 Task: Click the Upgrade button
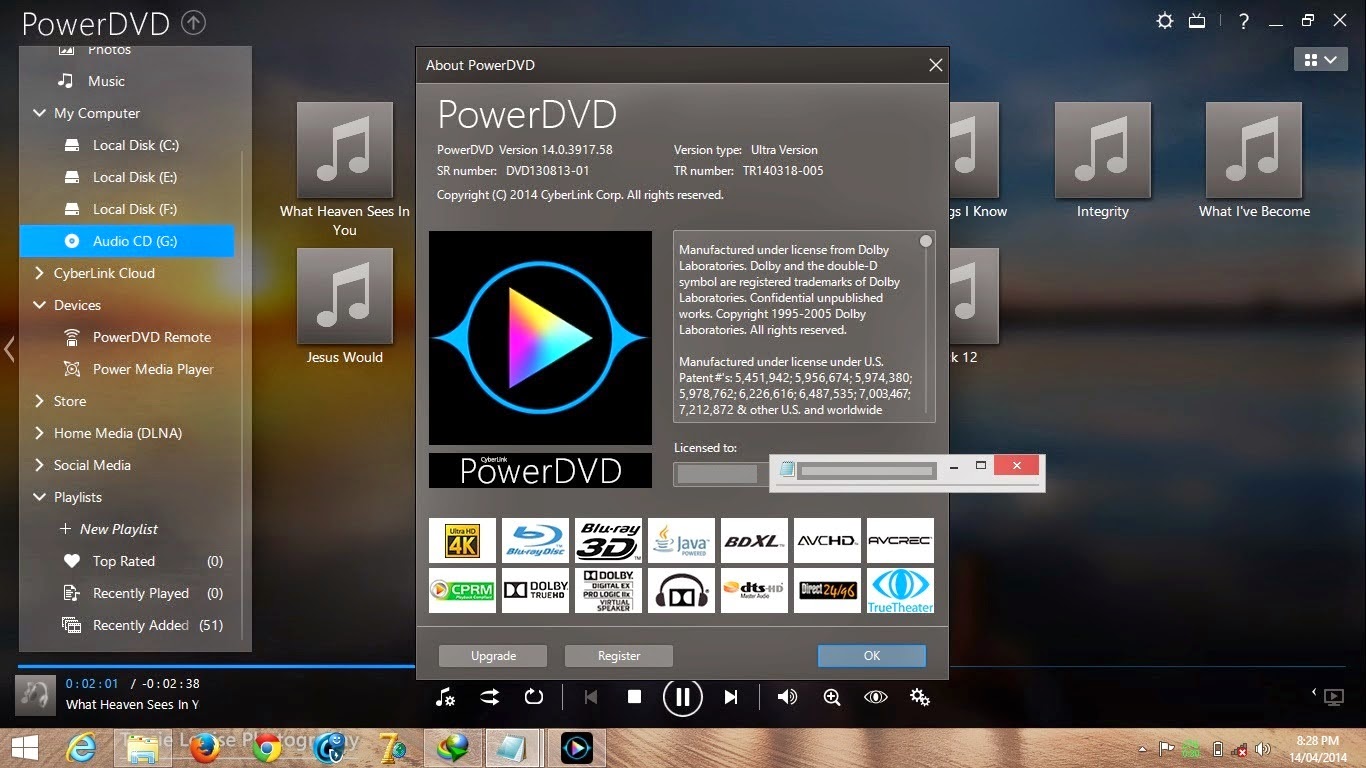(493, 656)
